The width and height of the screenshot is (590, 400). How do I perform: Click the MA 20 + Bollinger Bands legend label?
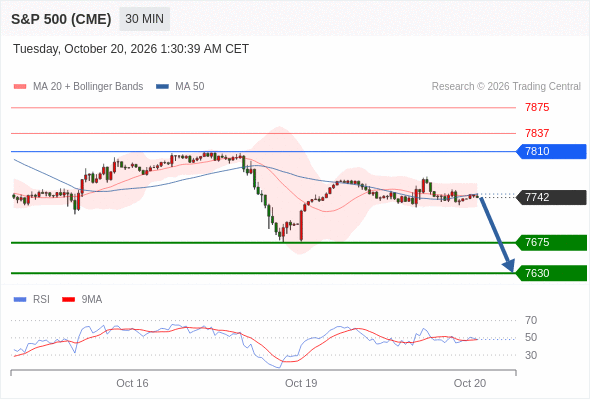coord(88,87)
